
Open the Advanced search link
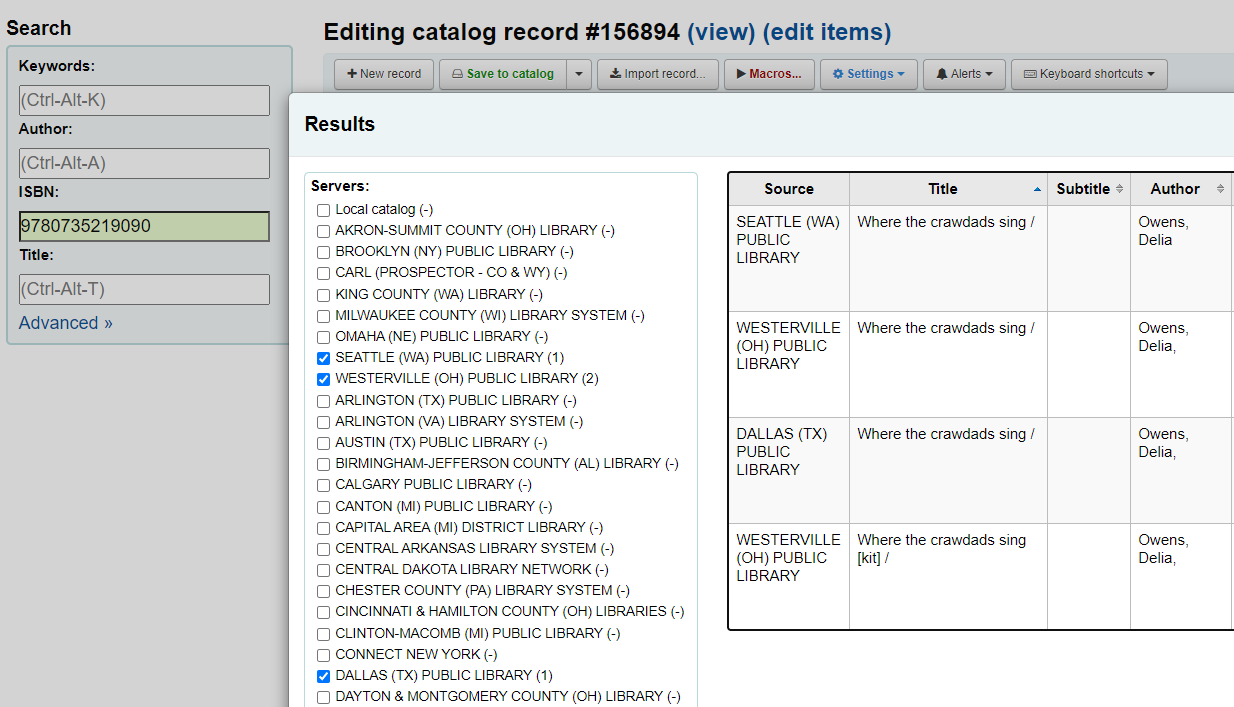coord(65,323)
